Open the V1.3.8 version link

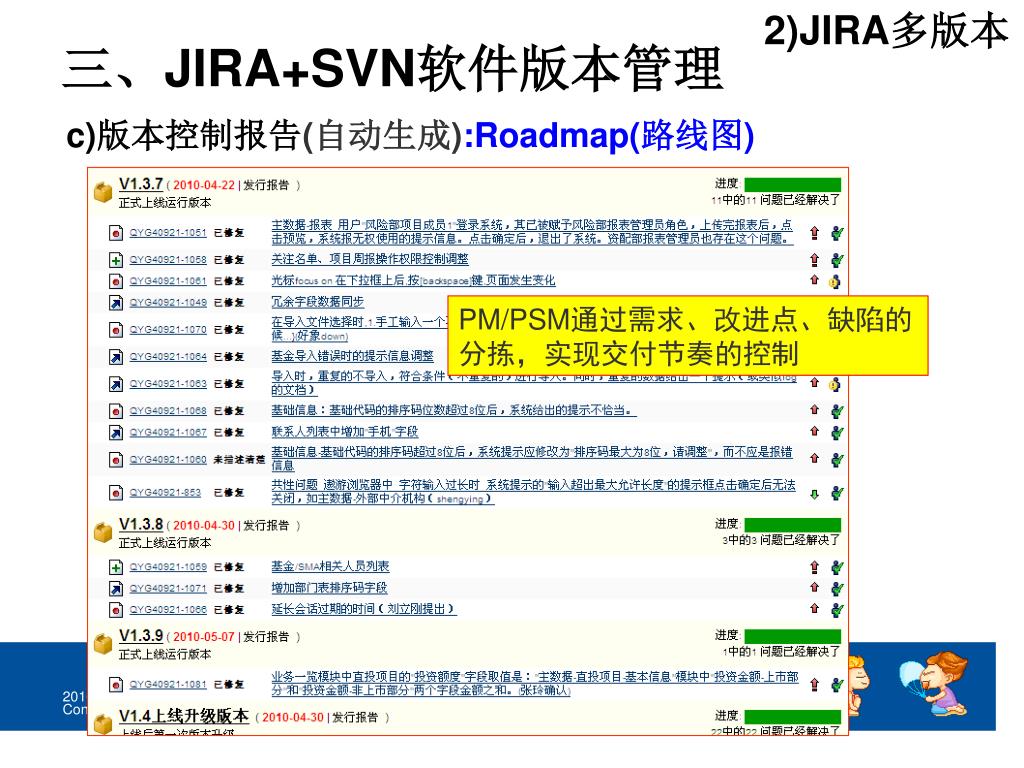click(140, 524)
